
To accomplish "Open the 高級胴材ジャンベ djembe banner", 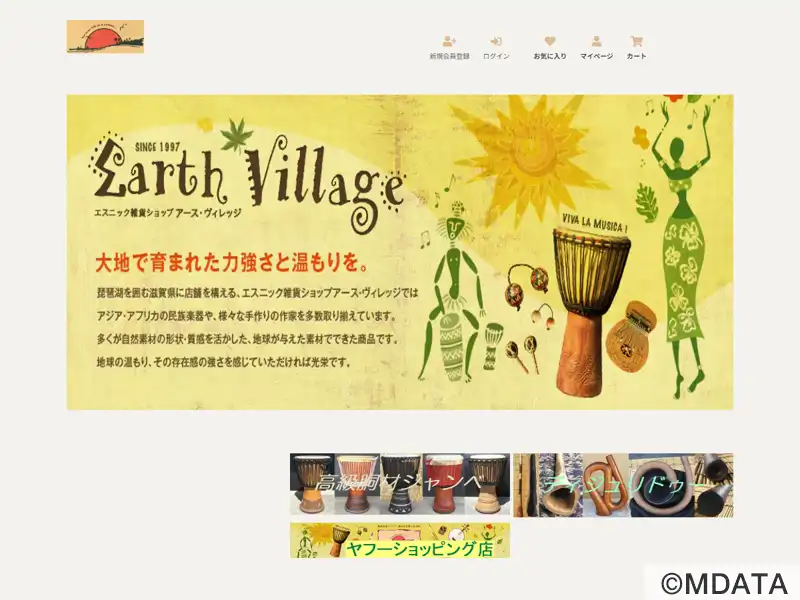I will coord(400,484).
